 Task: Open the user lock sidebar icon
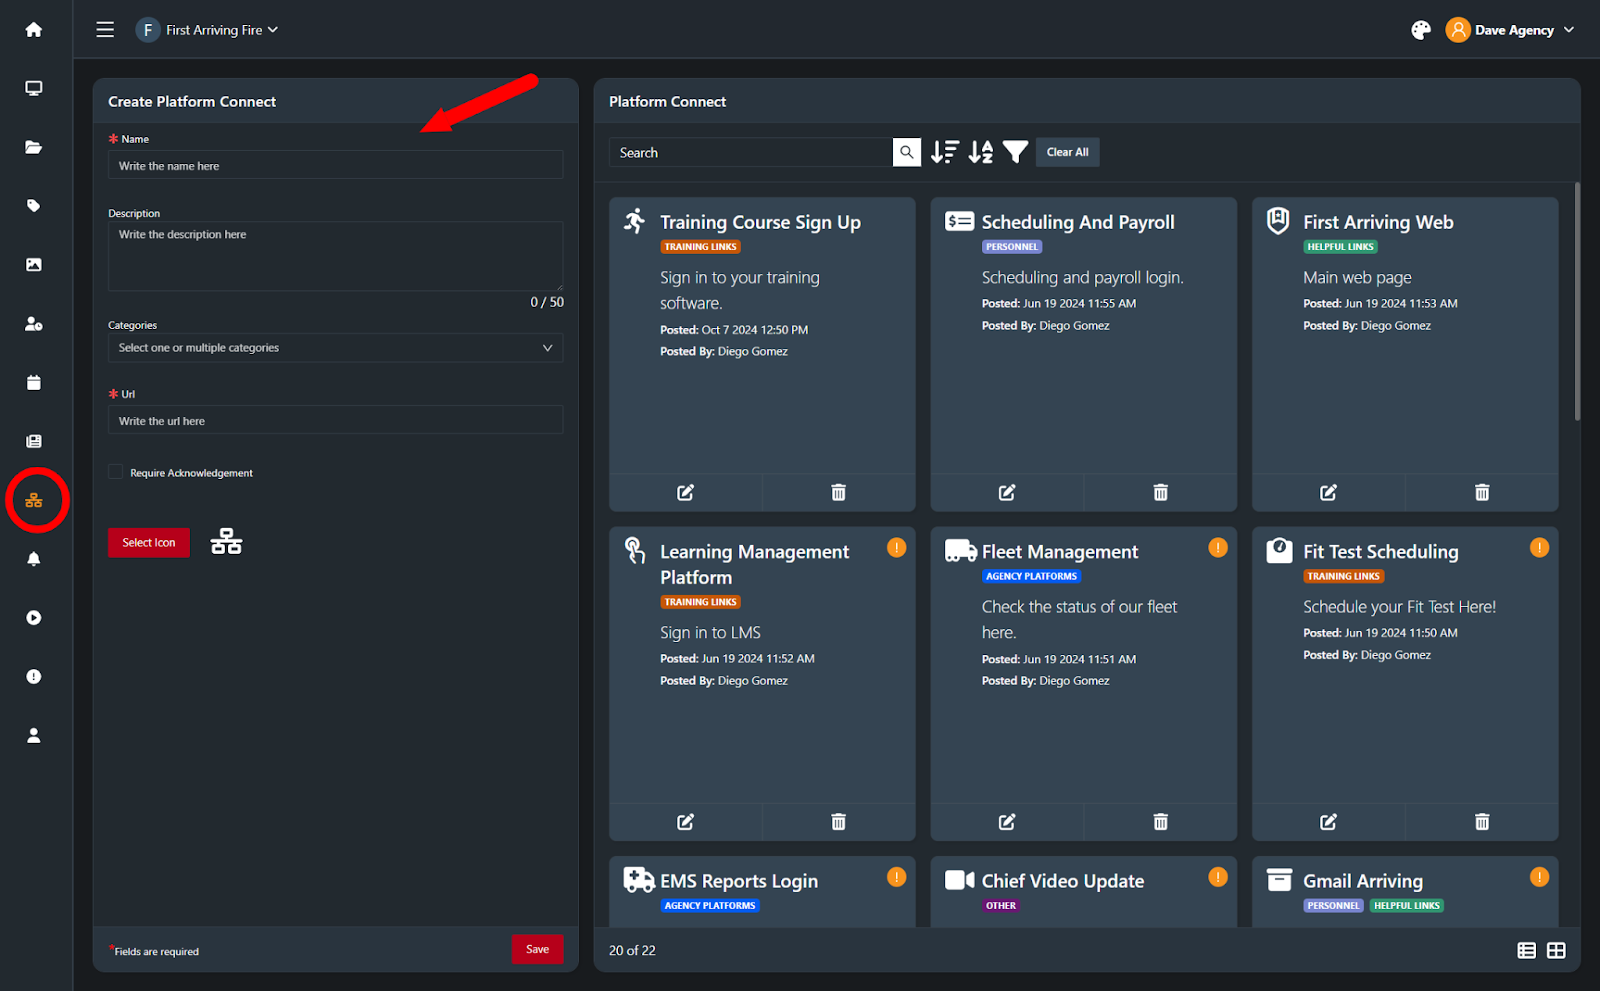coord(33,324)
